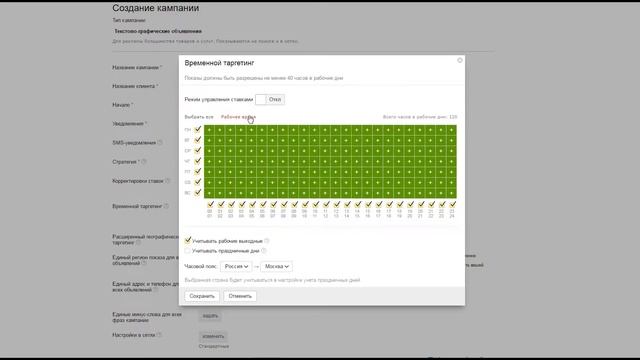Click задать button for Единые минус-слова

click(x=210, y=316)
